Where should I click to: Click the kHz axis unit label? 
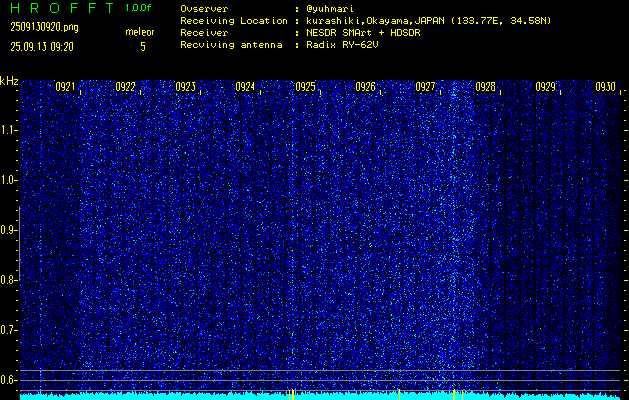[9, 81]
